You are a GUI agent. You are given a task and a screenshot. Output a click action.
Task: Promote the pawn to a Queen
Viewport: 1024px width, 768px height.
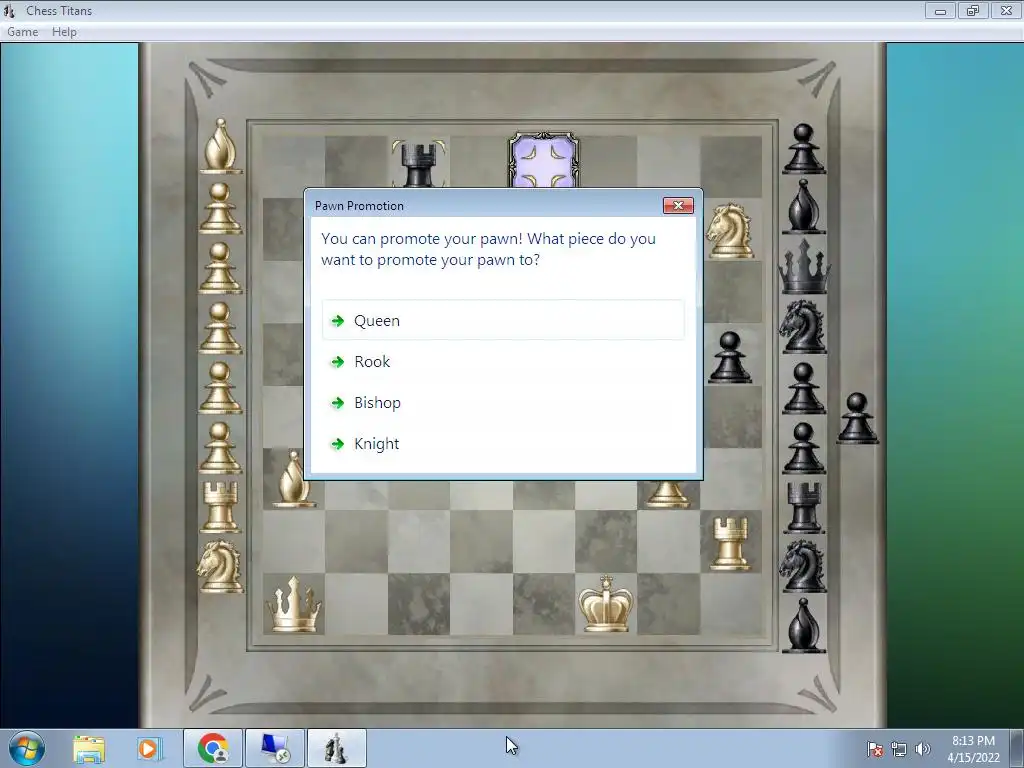(x=503, y=320)
